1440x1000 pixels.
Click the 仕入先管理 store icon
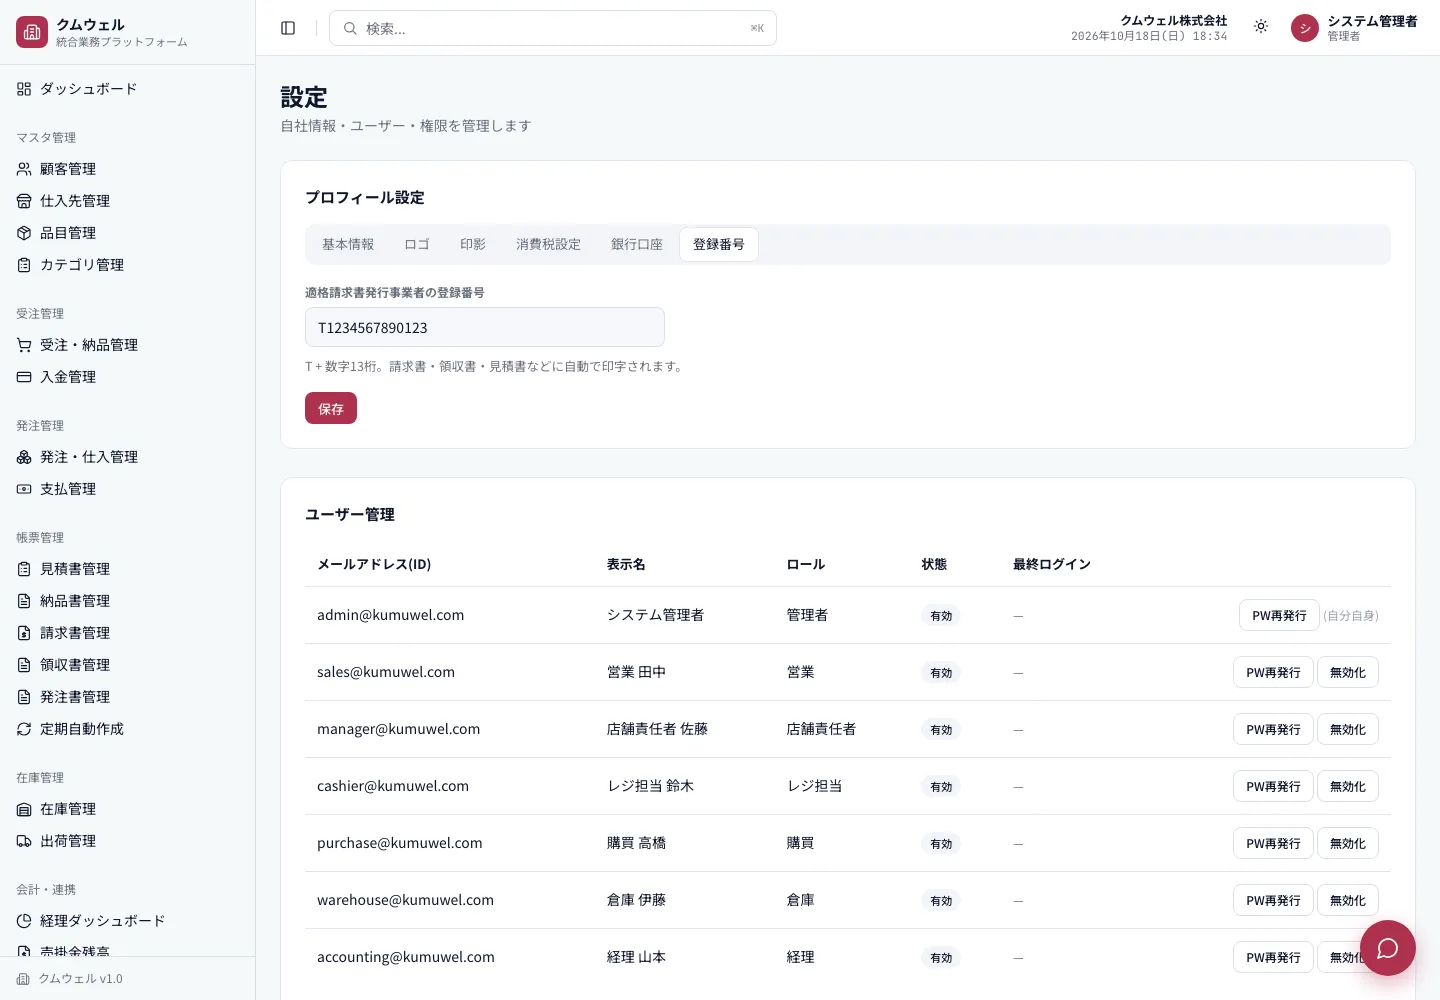pos(24,201)
